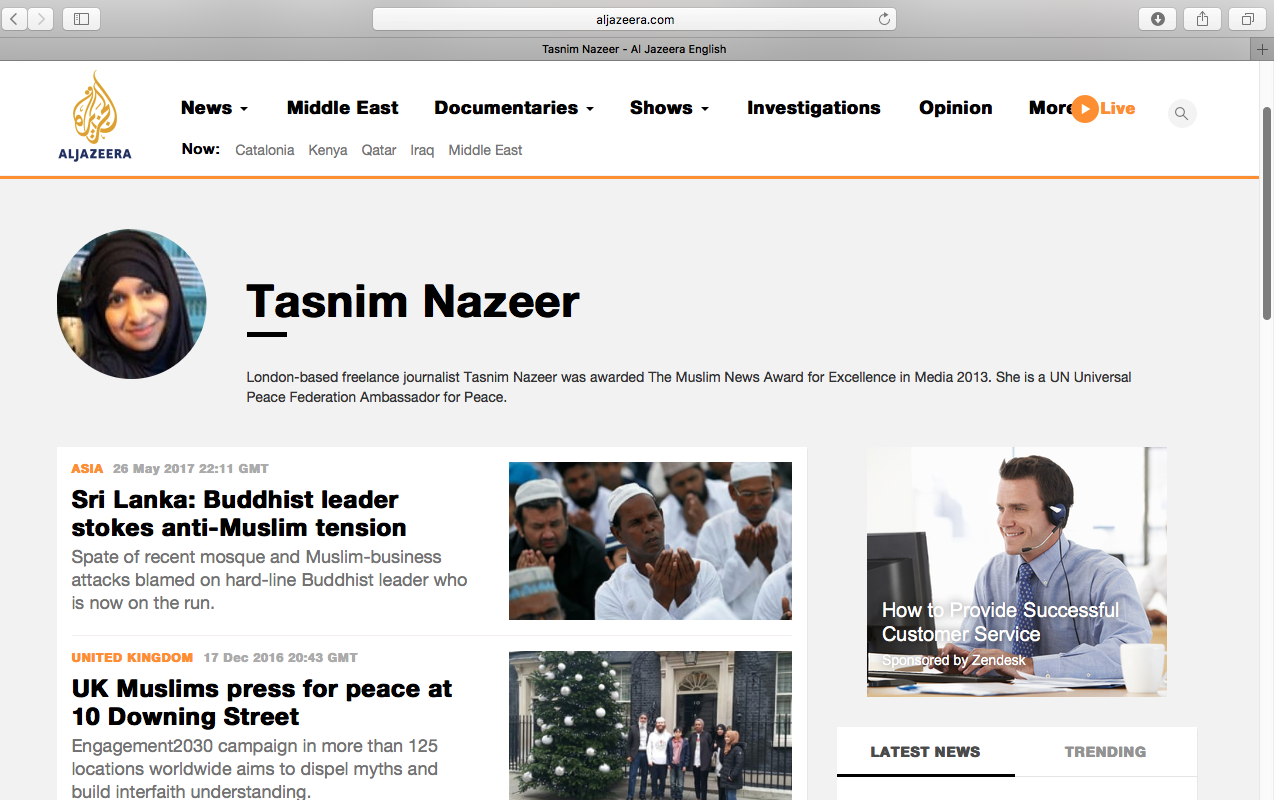1274x800 pixels.
Task: Expand the Shows dropdown menu
Action: point(669,108)
